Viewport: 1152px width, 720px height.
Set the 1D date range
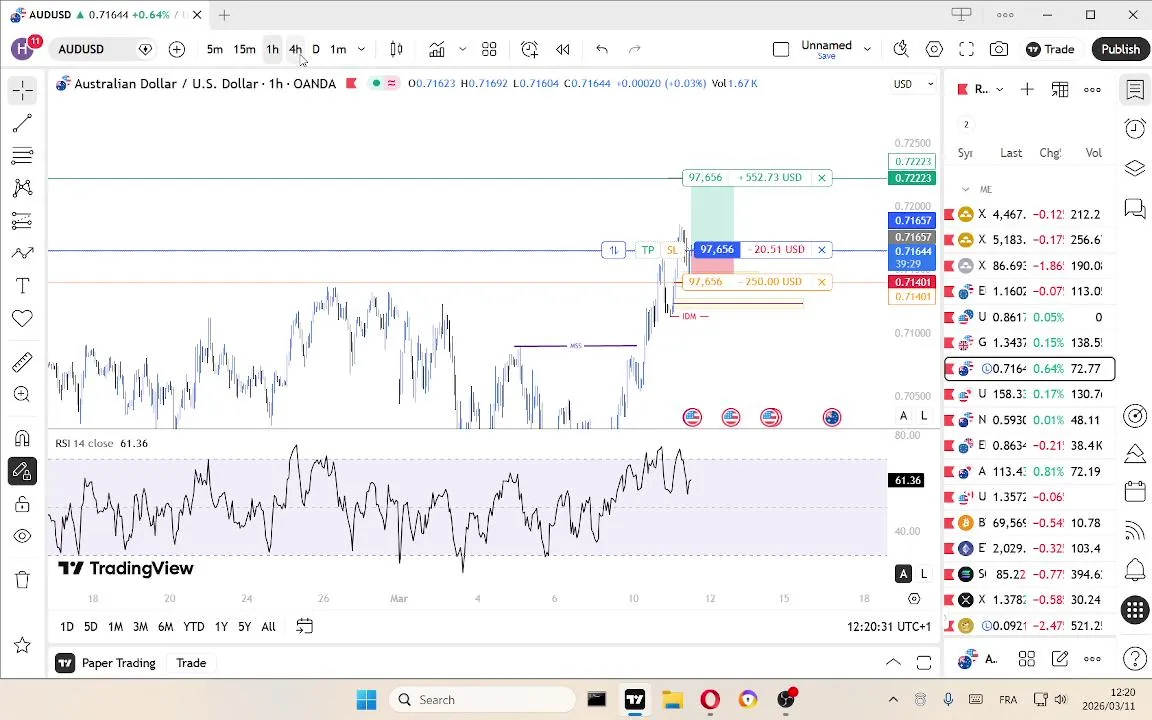coord(67,627)
